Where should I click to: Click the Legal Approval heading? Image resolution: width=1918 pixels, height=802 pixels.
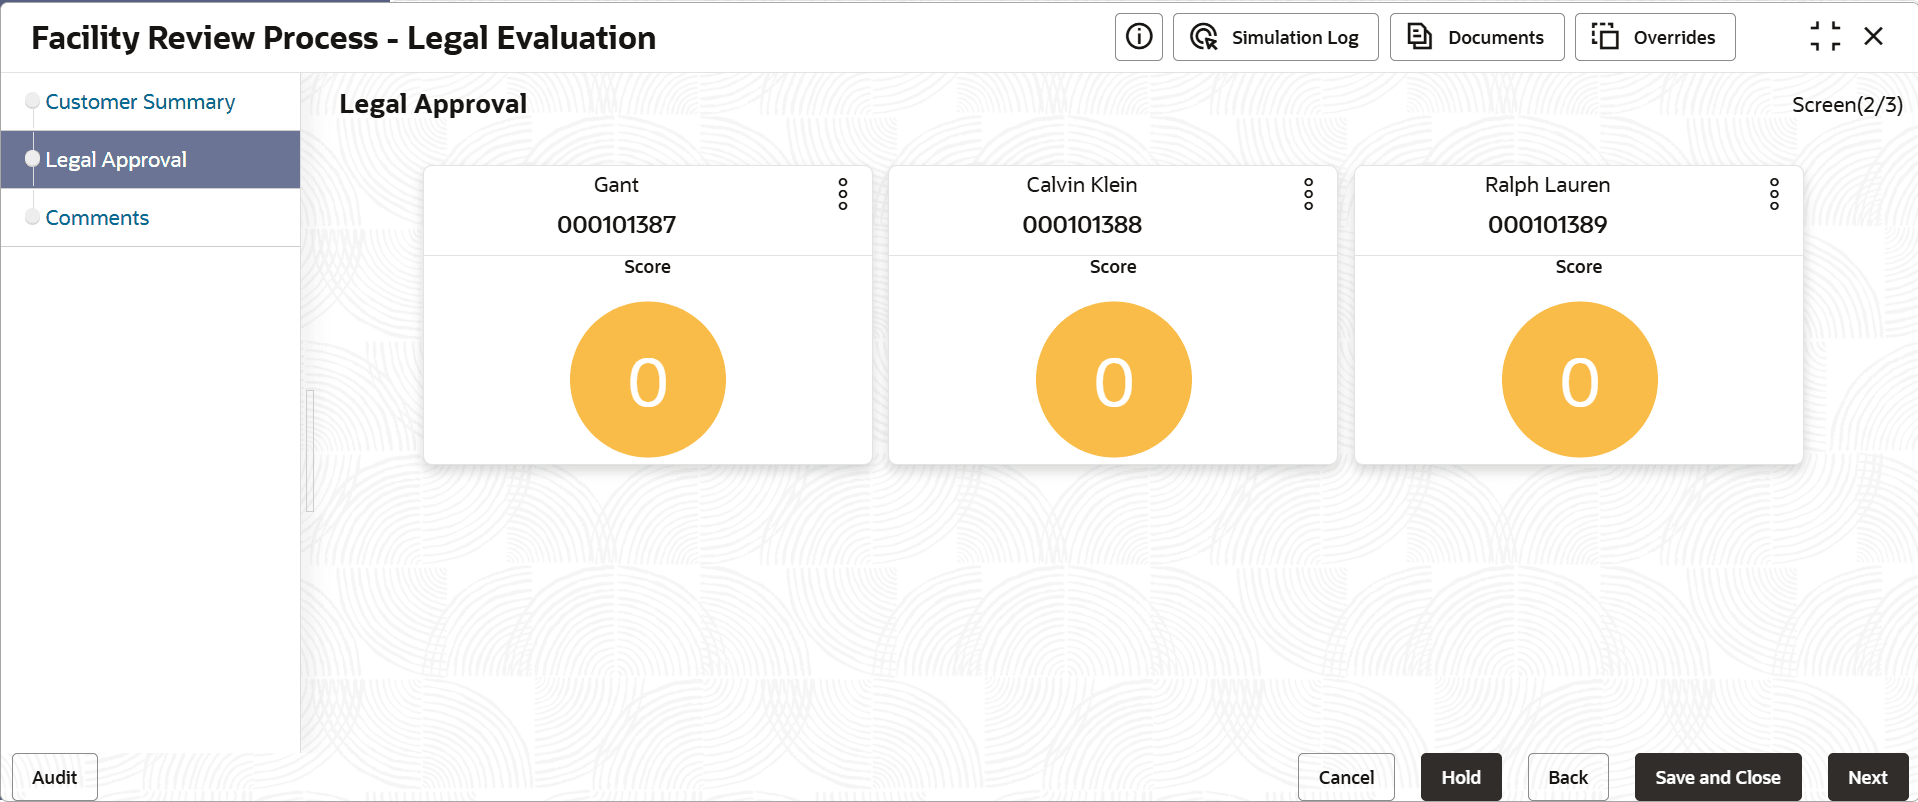[x=433, y=104]
